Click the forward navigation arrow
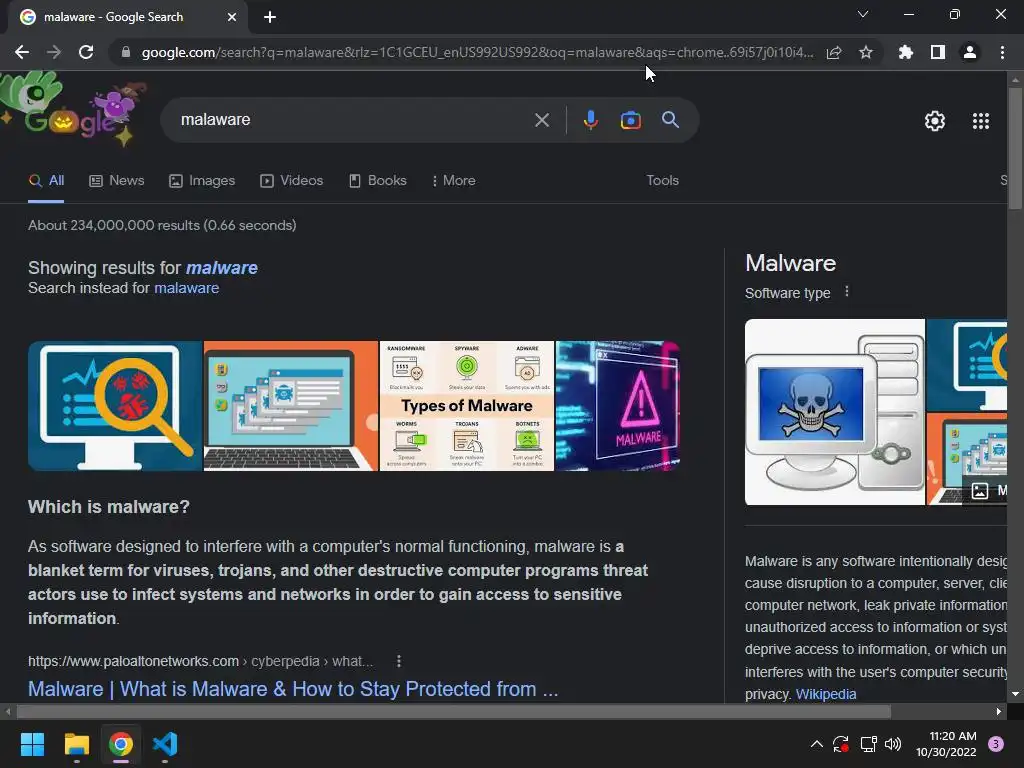 click(x=54, y=52)
